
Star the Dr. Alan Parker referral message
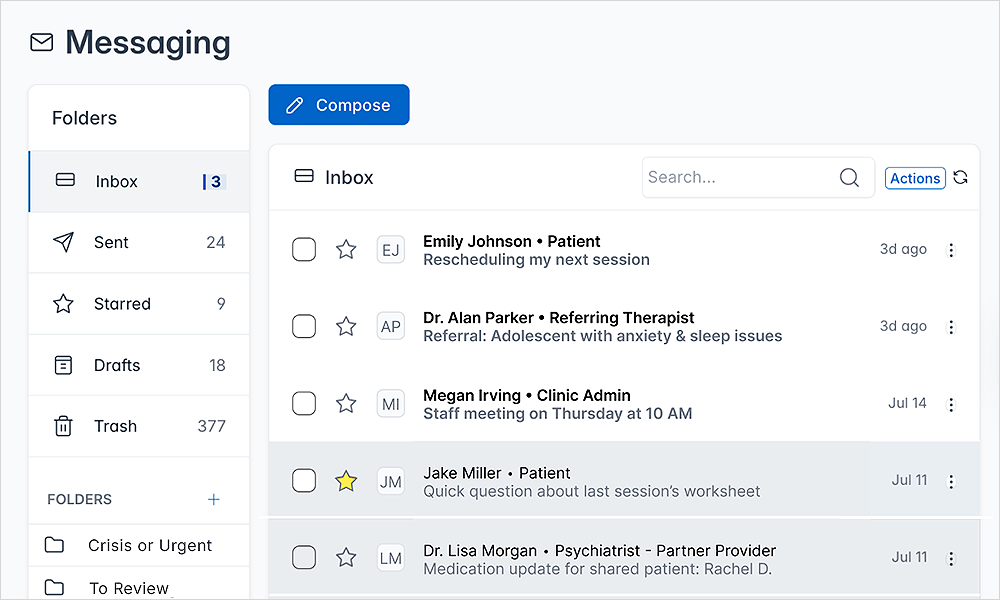(346, 326)
